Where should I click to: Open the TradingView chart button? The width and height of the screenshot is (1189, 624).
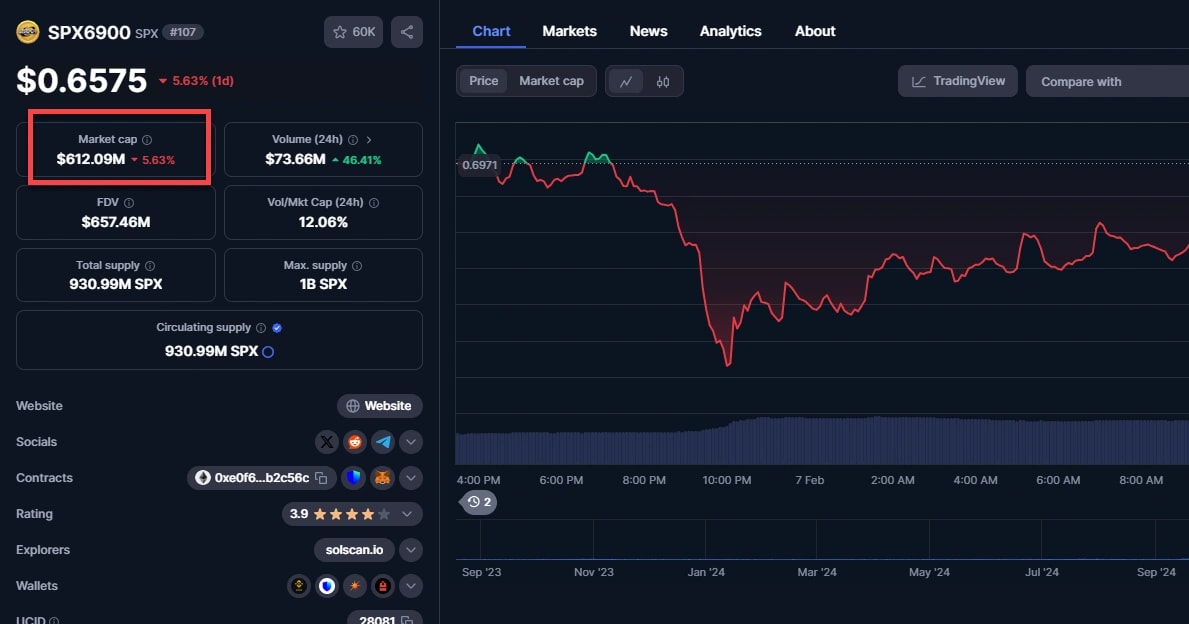958,81
